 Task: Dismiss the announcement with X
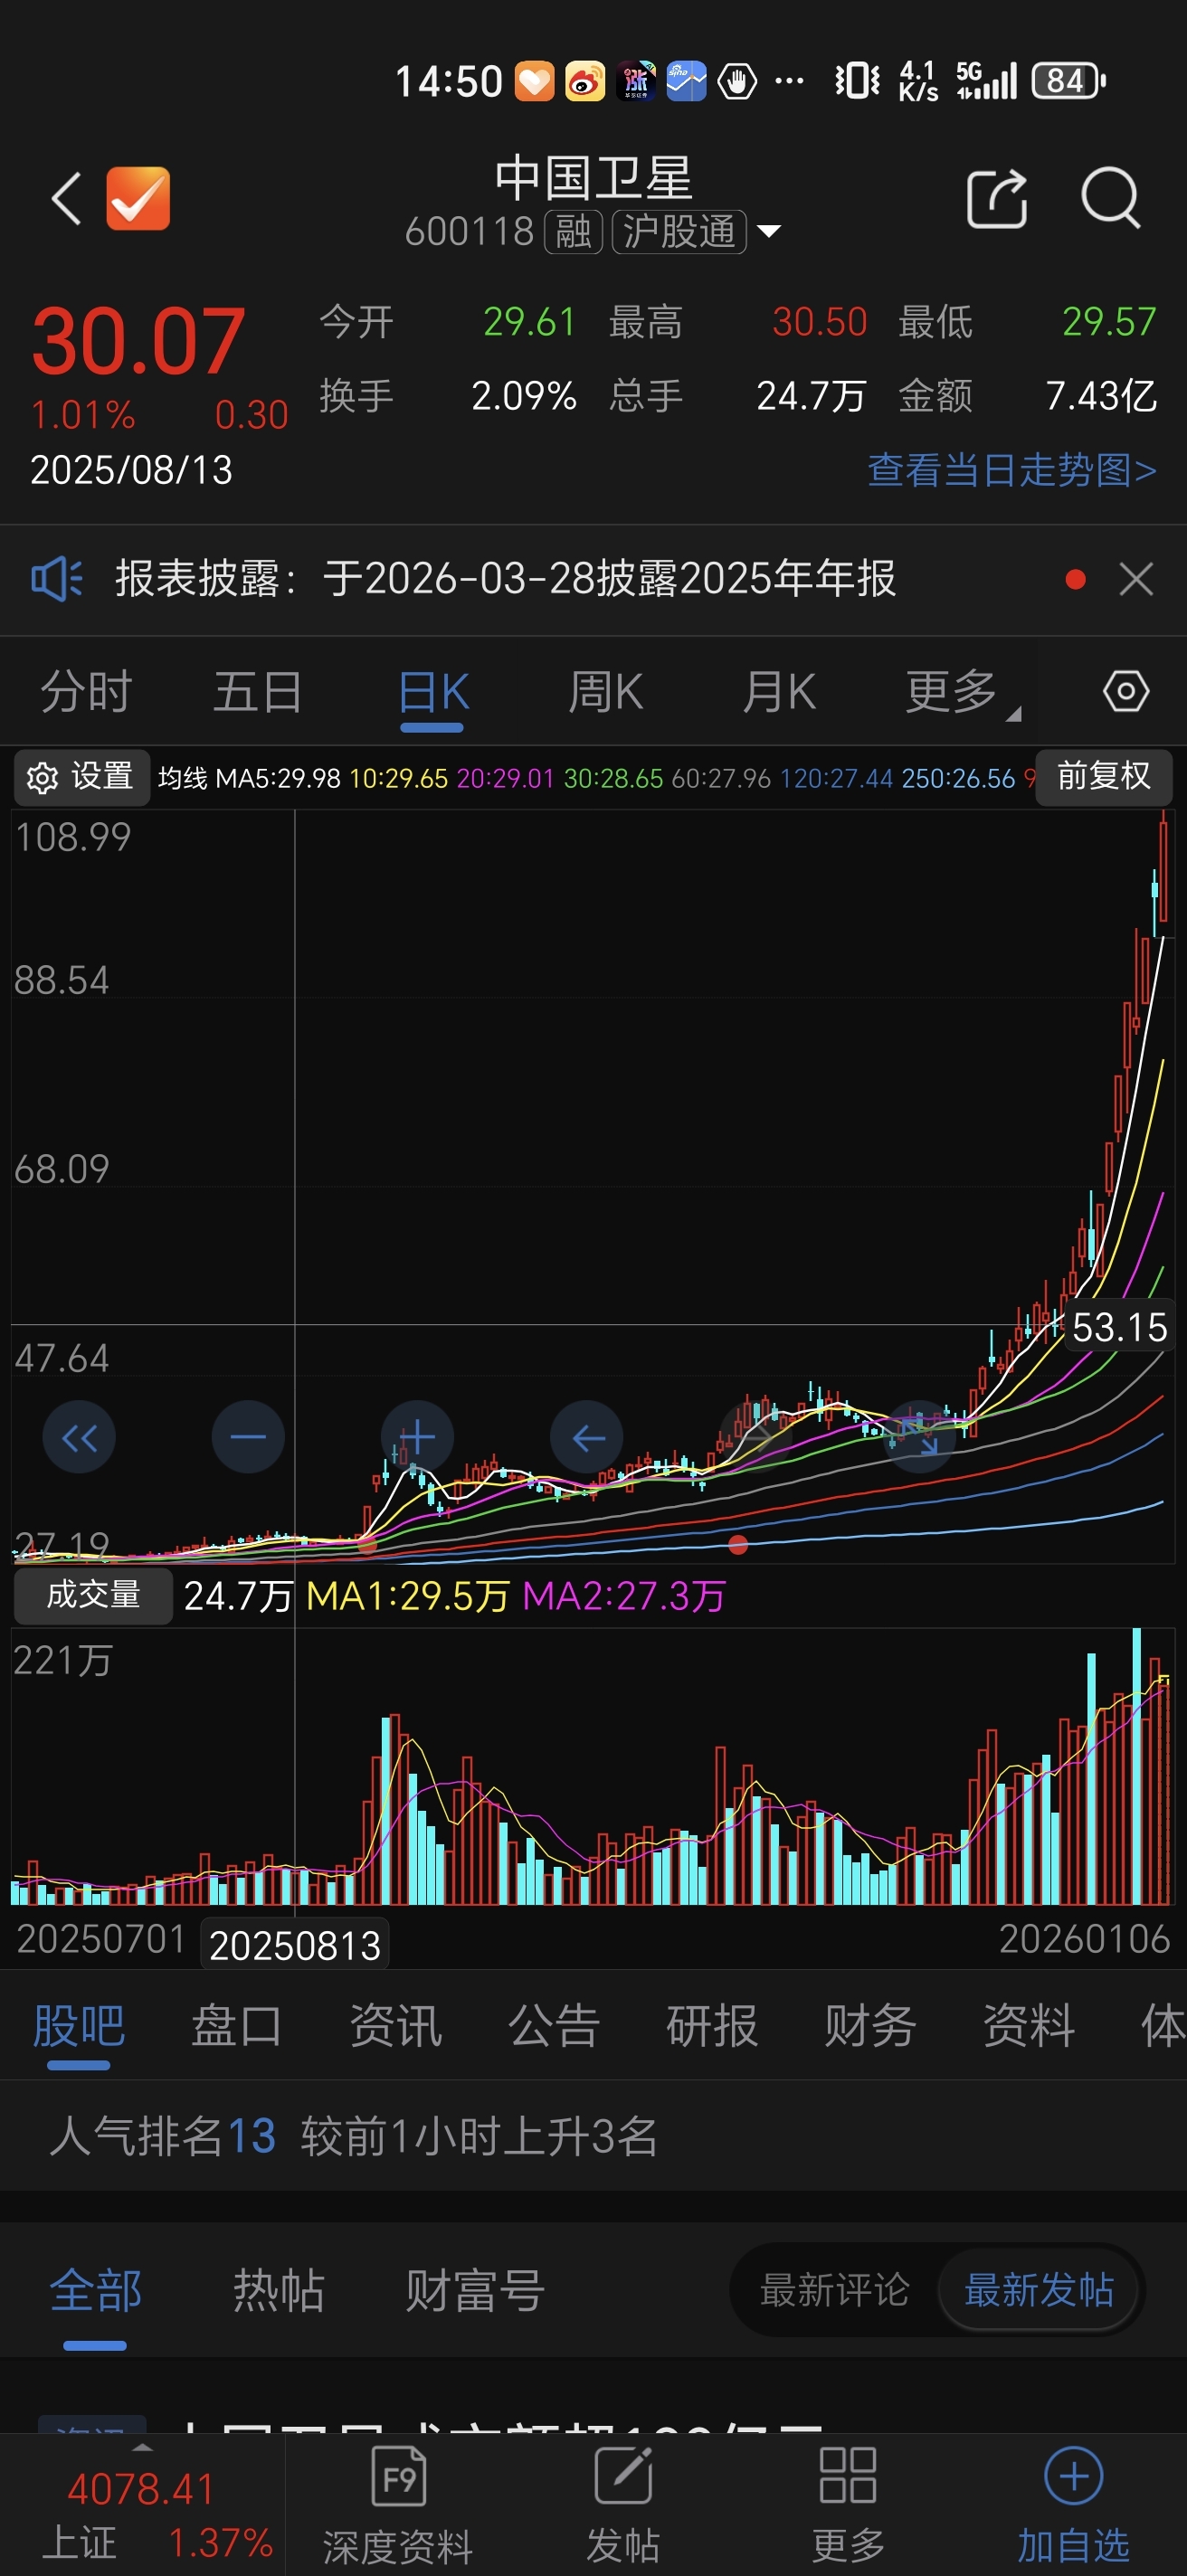pyautogui.click(x=1136, y=579)
